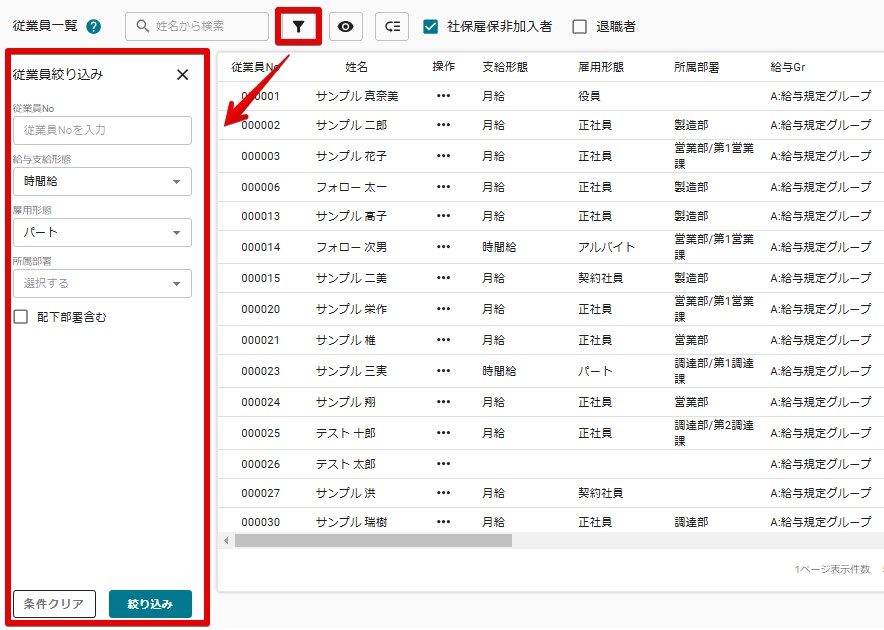Enable the 退職者 checkbox
This screenshot has height=630, width=884.
(579, 27)
